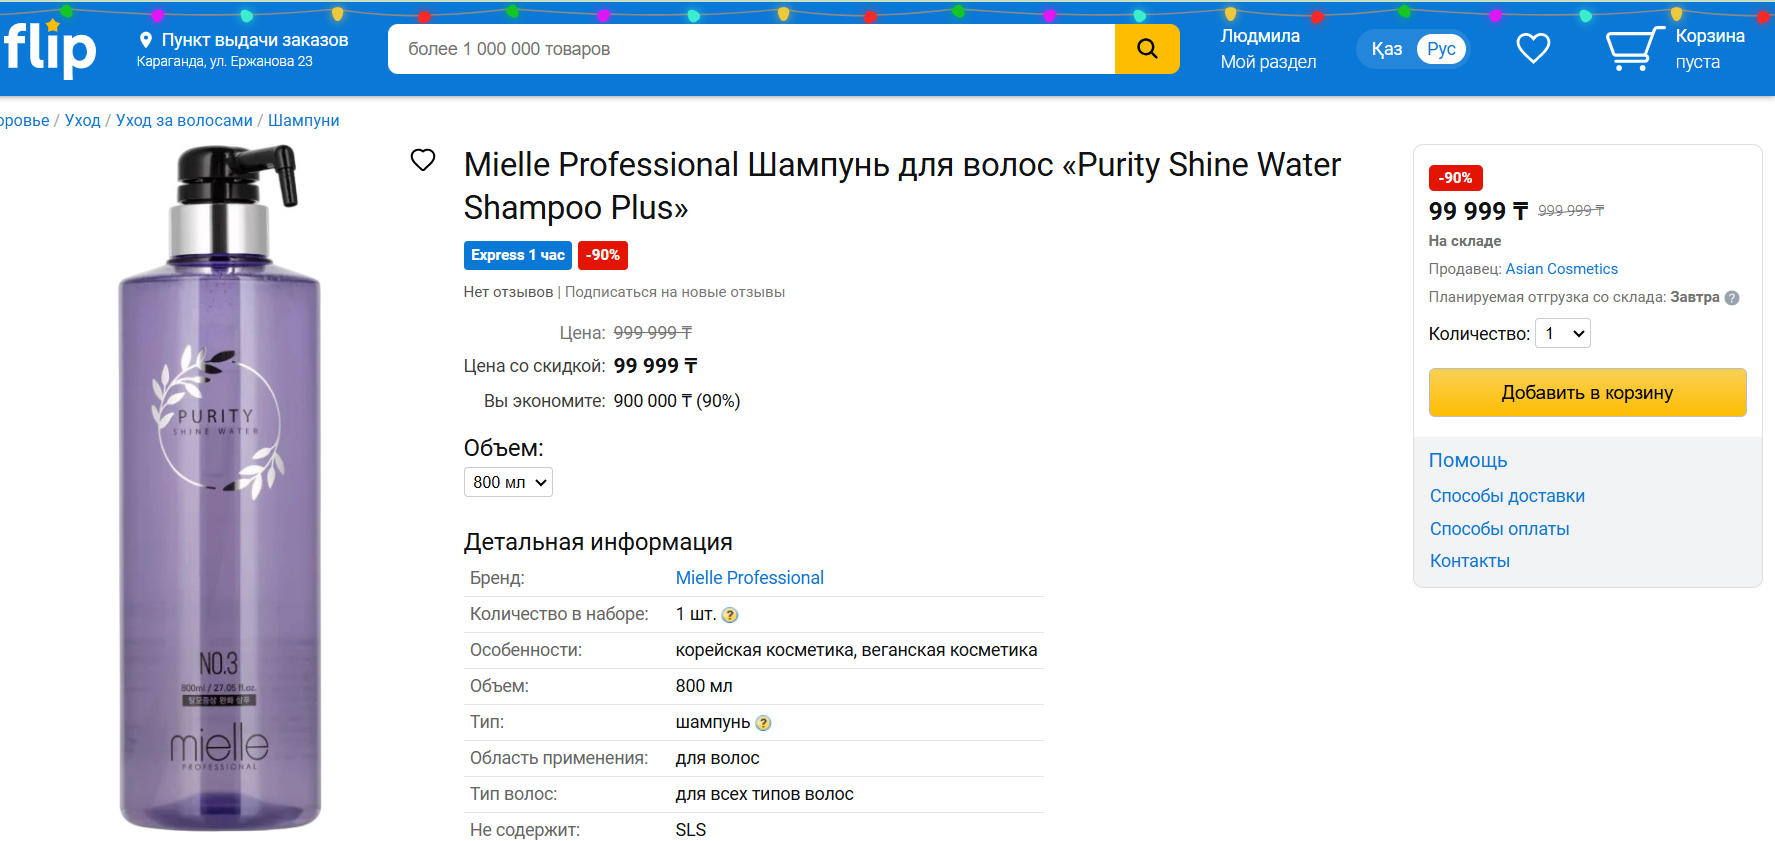Navigate to Уход за волосами breadcrumb
1775x841 pixels.
click(x=184, y=120)
